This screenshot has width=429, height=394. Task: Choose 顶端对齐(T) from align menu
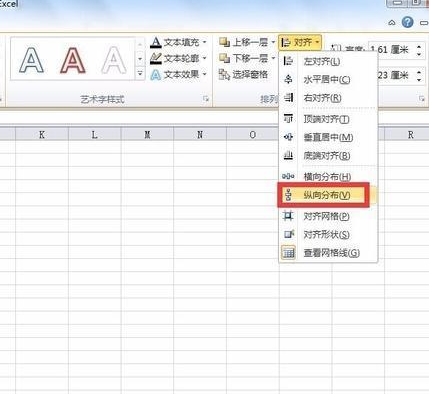328,119
